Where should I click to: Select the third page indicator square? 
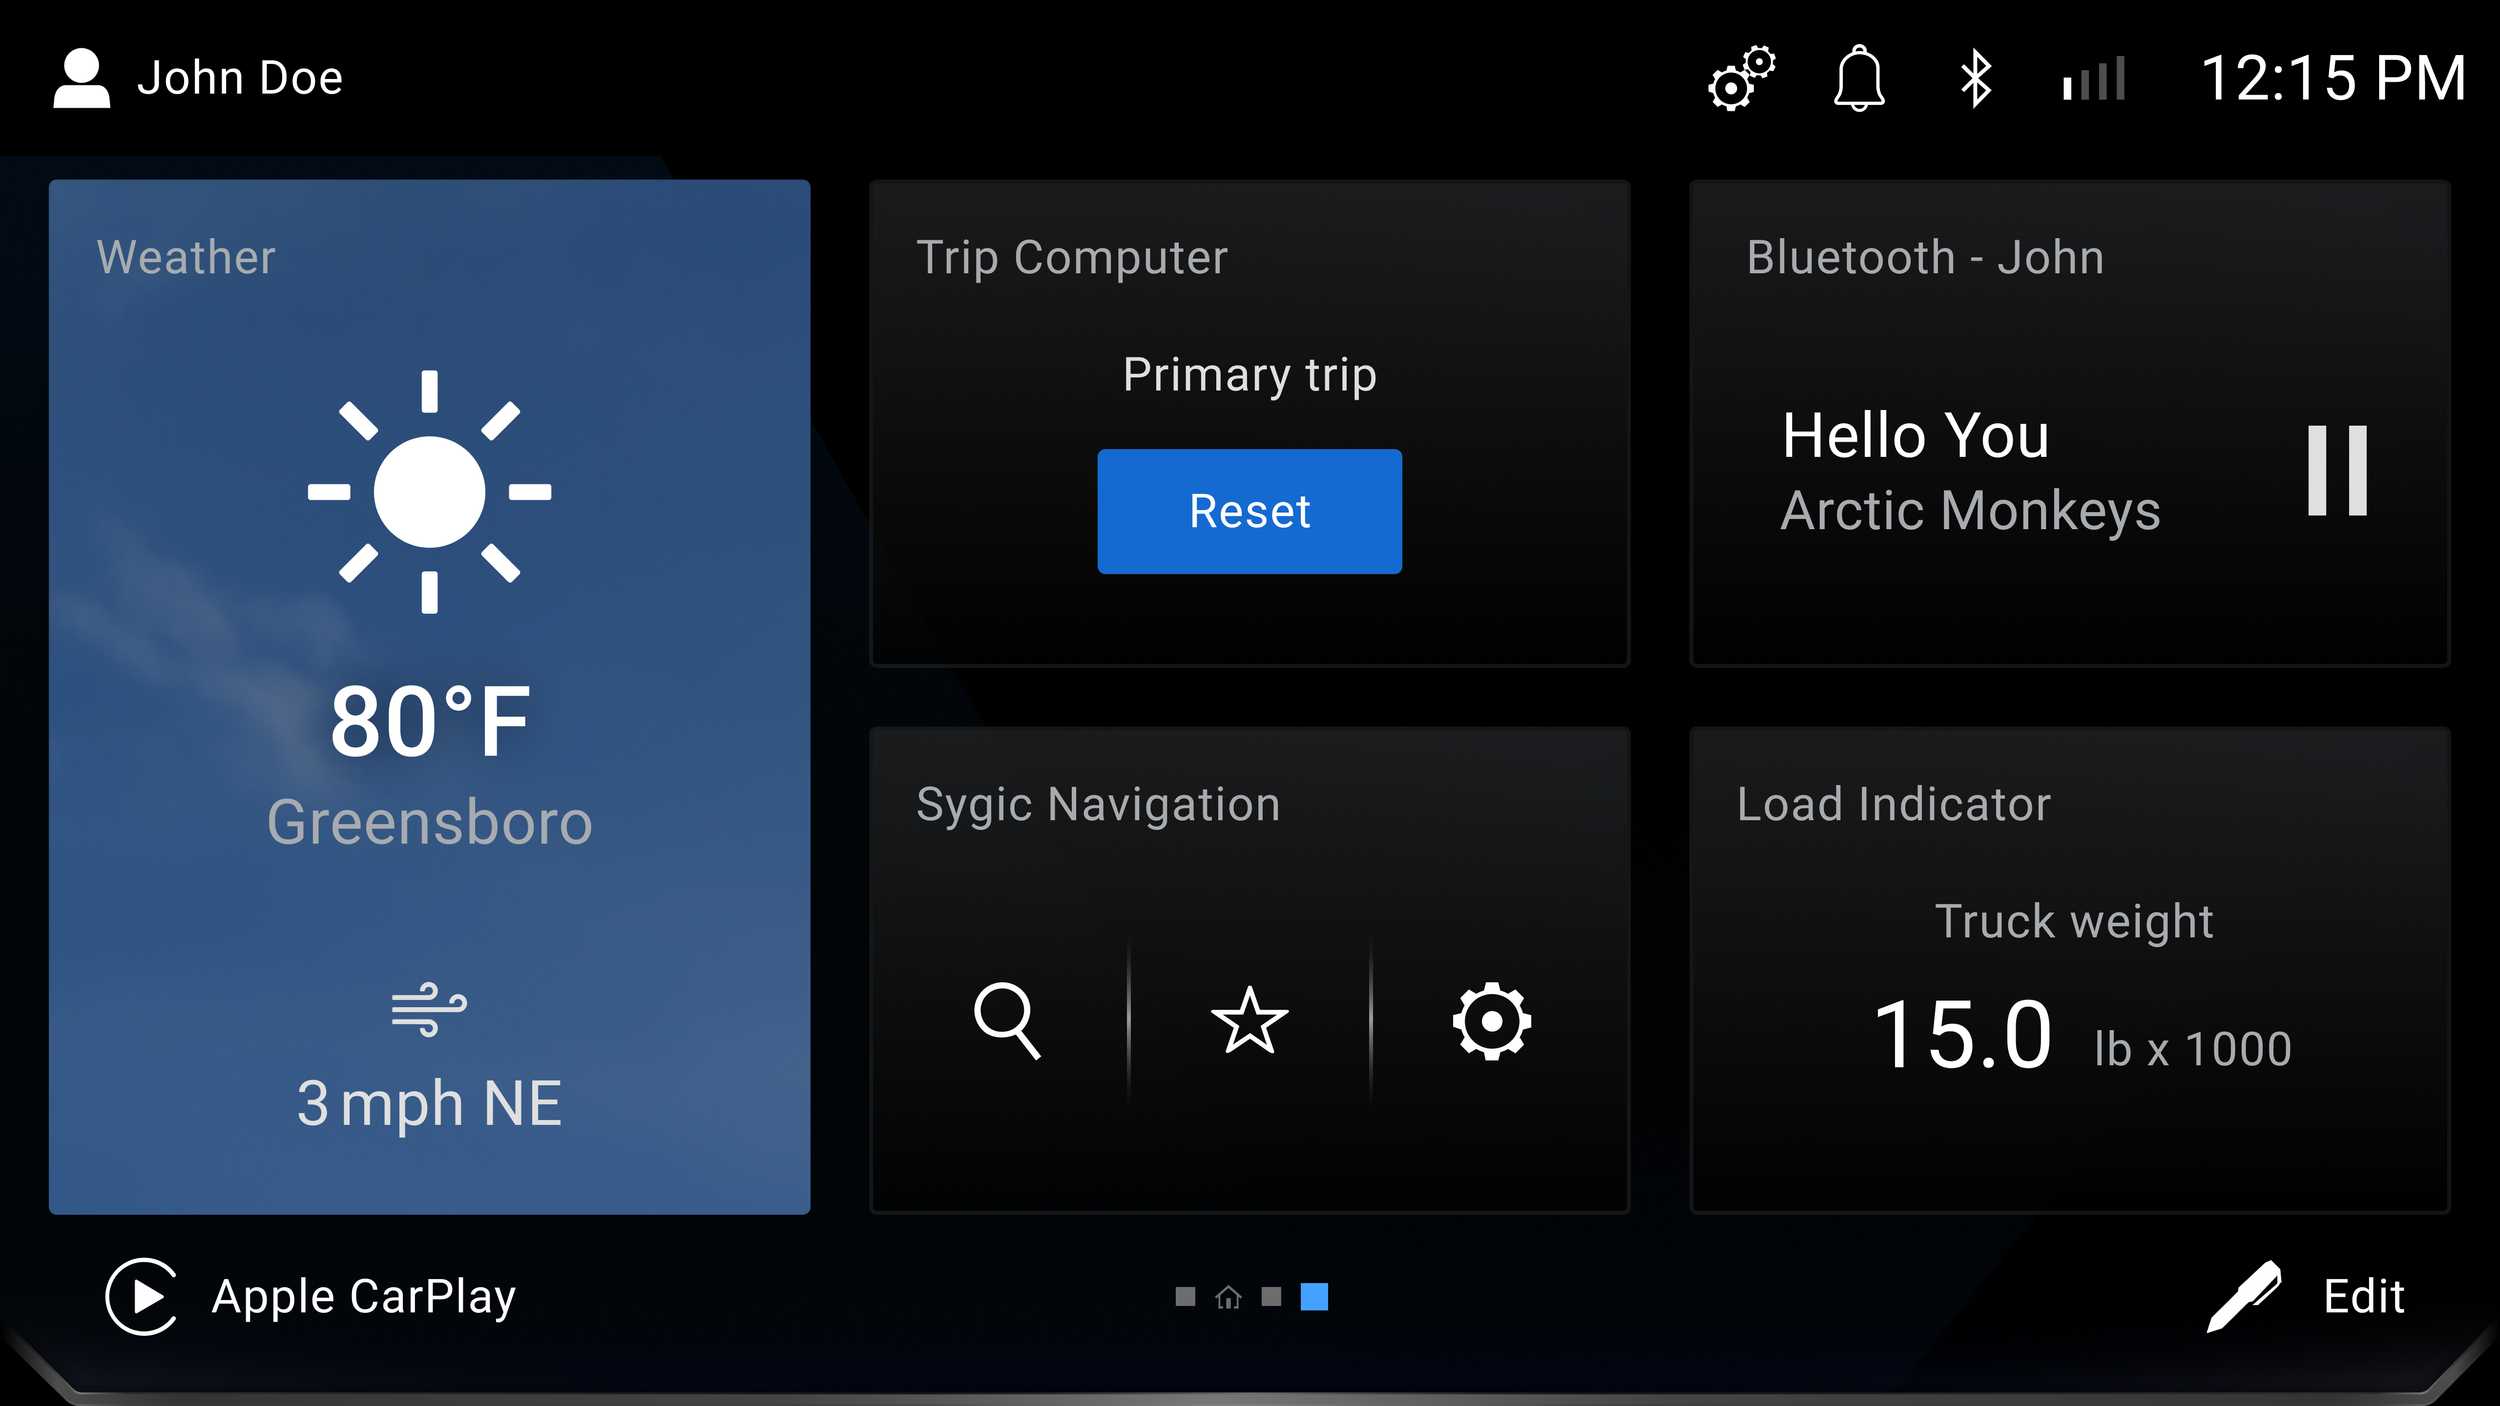1271,1297
